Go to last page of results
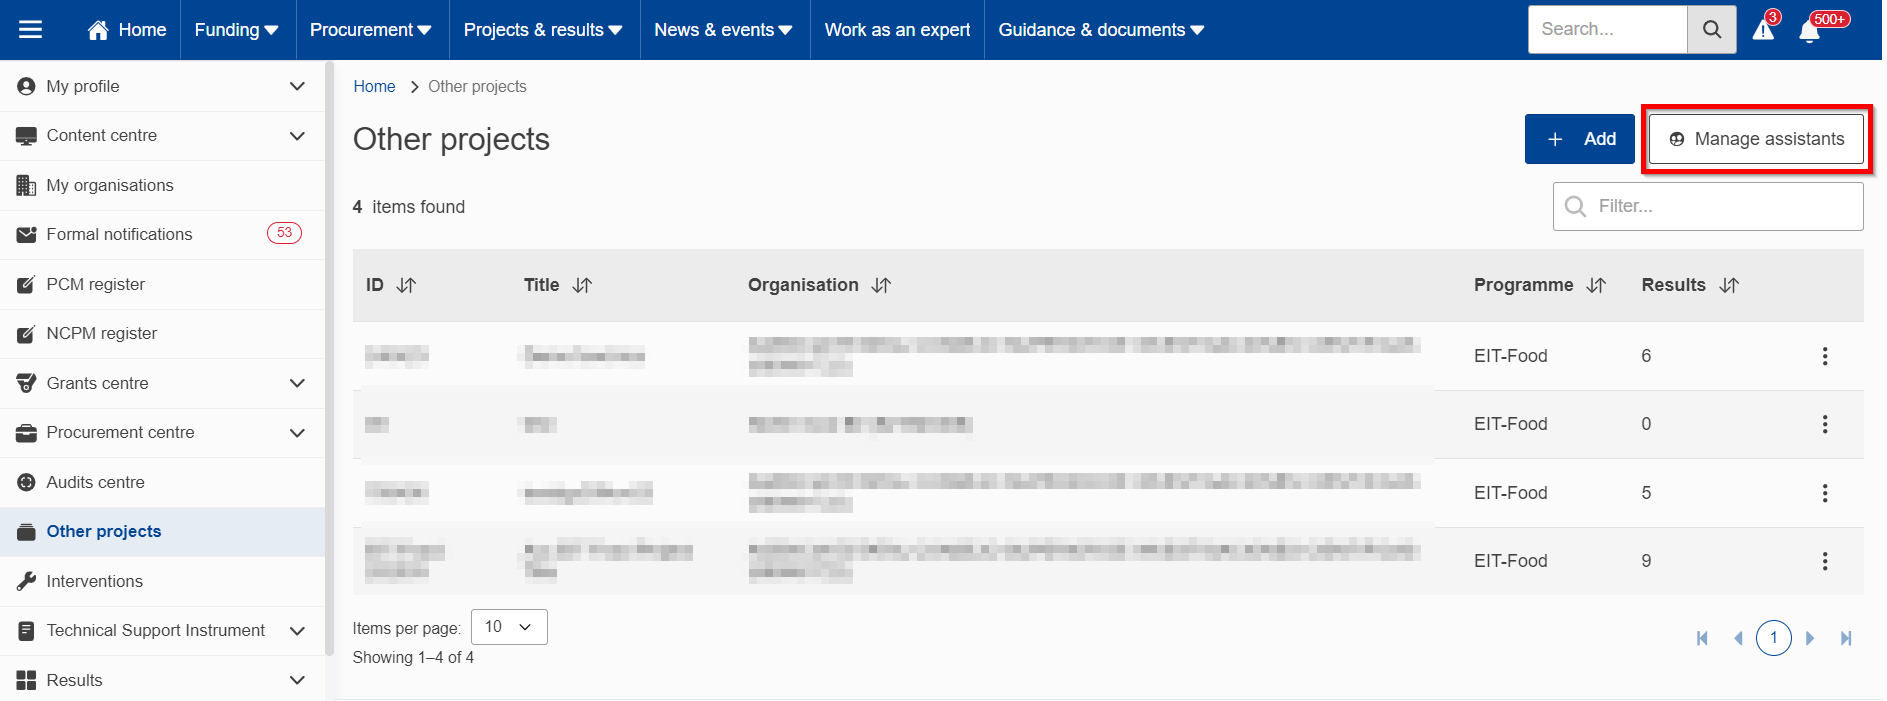1887x701 pixels. click(1846, 638)
